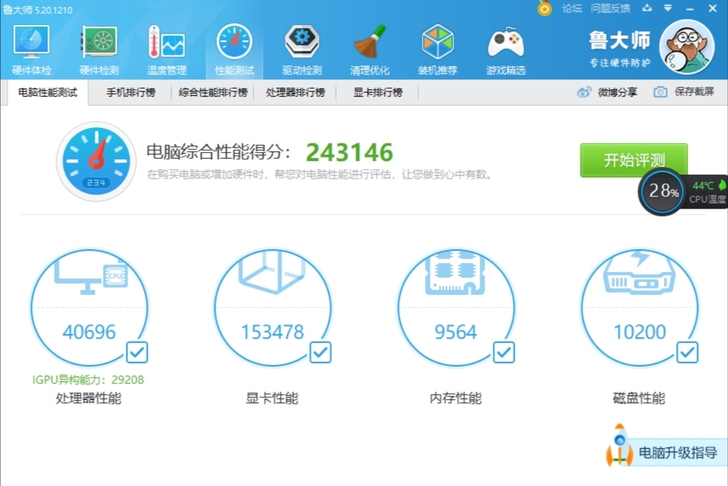Viewport: 728px width, 486px height.
Task: Switch to 综合性能排行榜 tab
Action: (213, 92)
